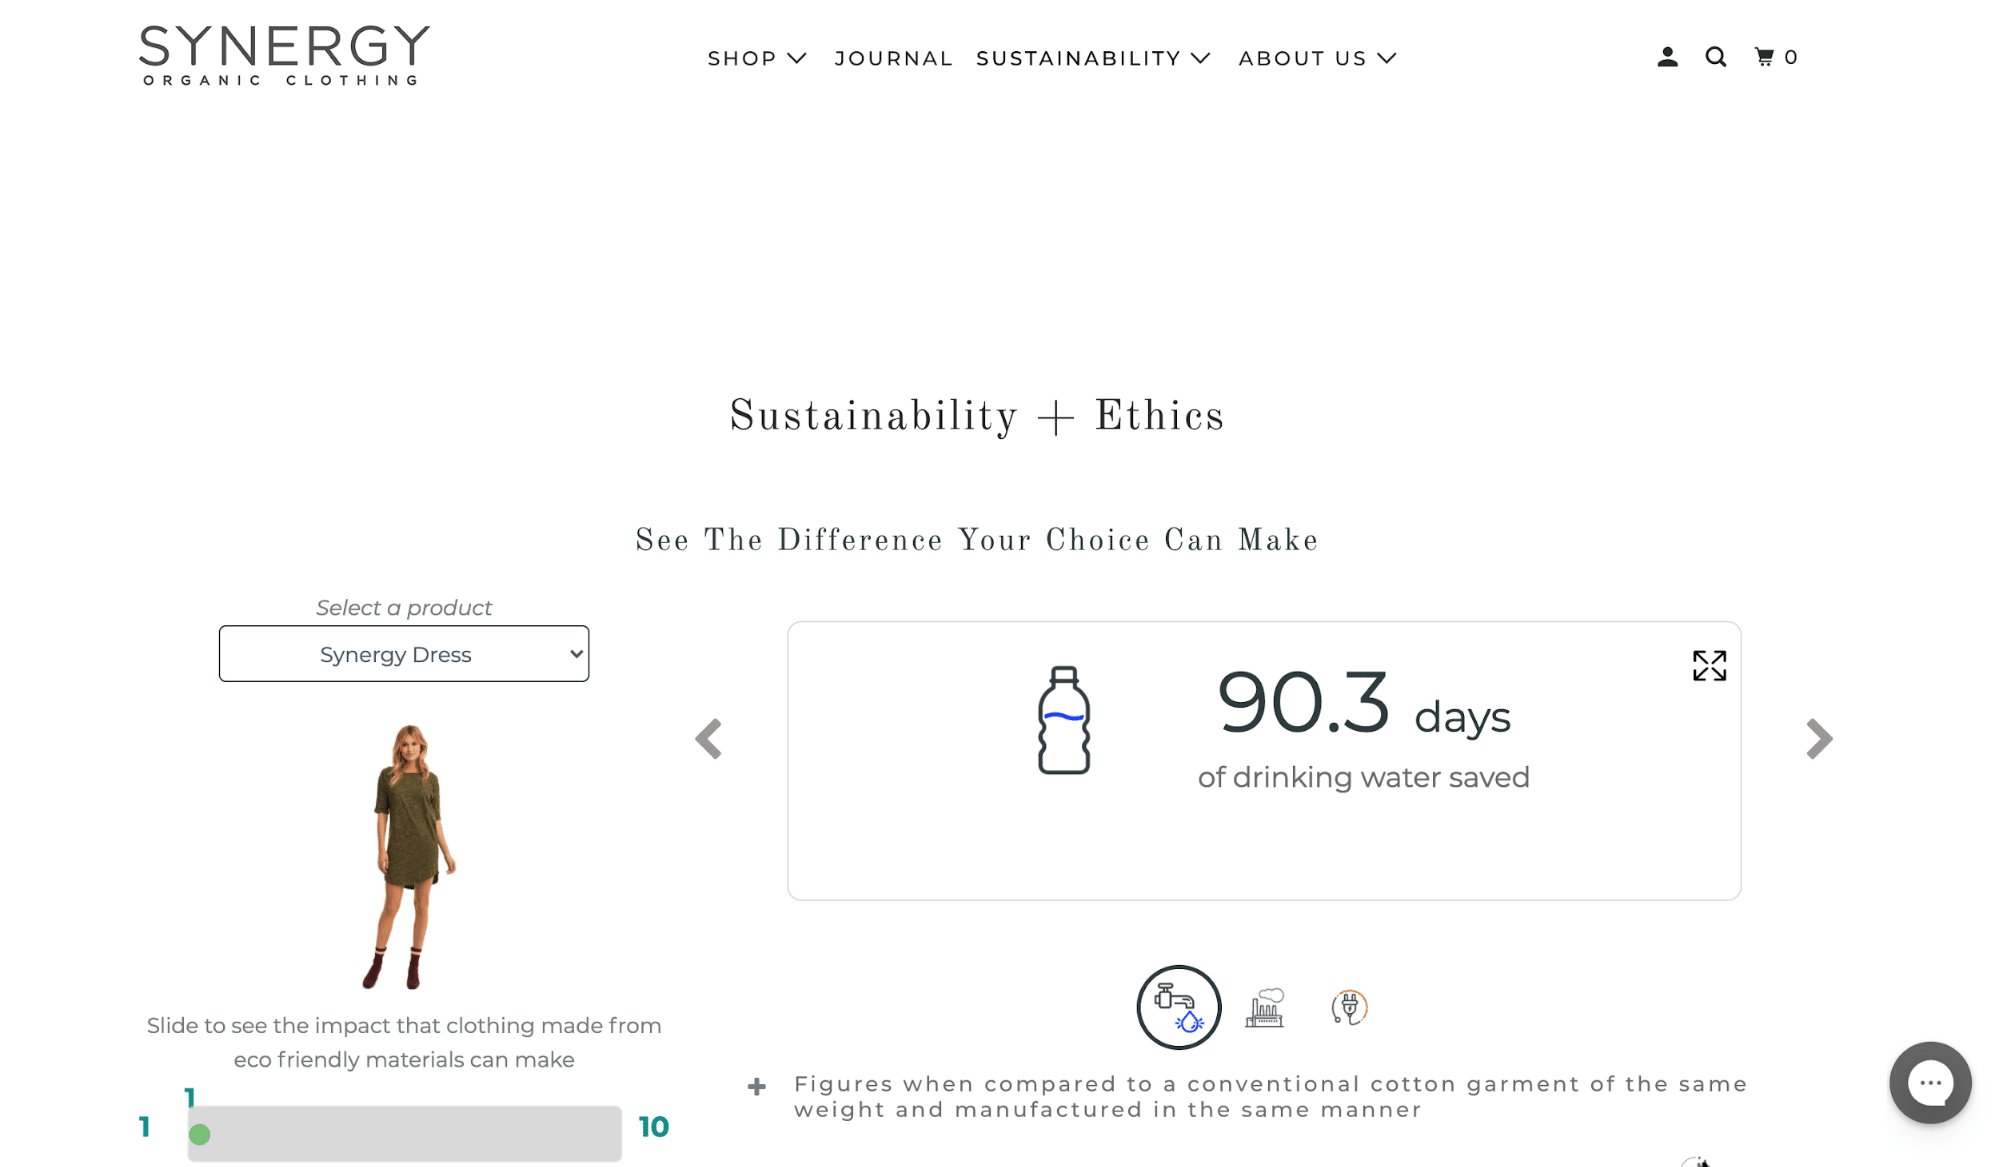Expand the impact card to fullscreen
This screenshot has height=1167, width=1999.
(1709, 666)
